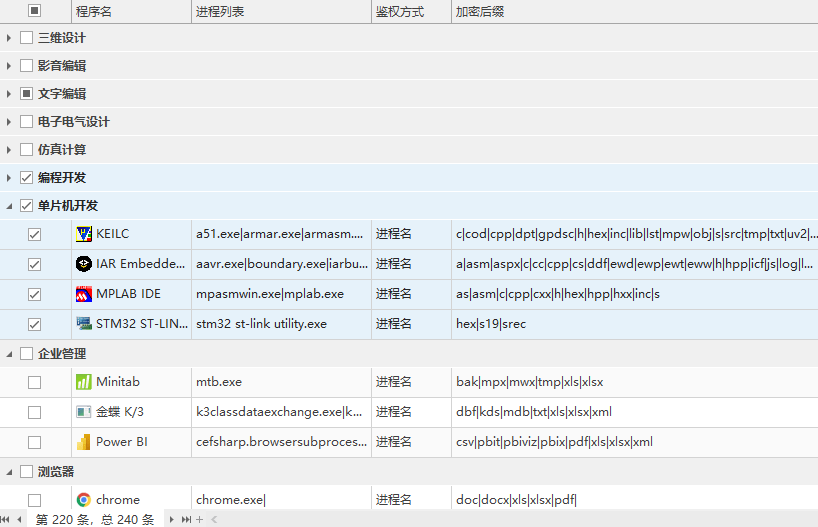Click the chrome browser icon
The width and height of the screenshot is (818, 527).
point(83,500)
